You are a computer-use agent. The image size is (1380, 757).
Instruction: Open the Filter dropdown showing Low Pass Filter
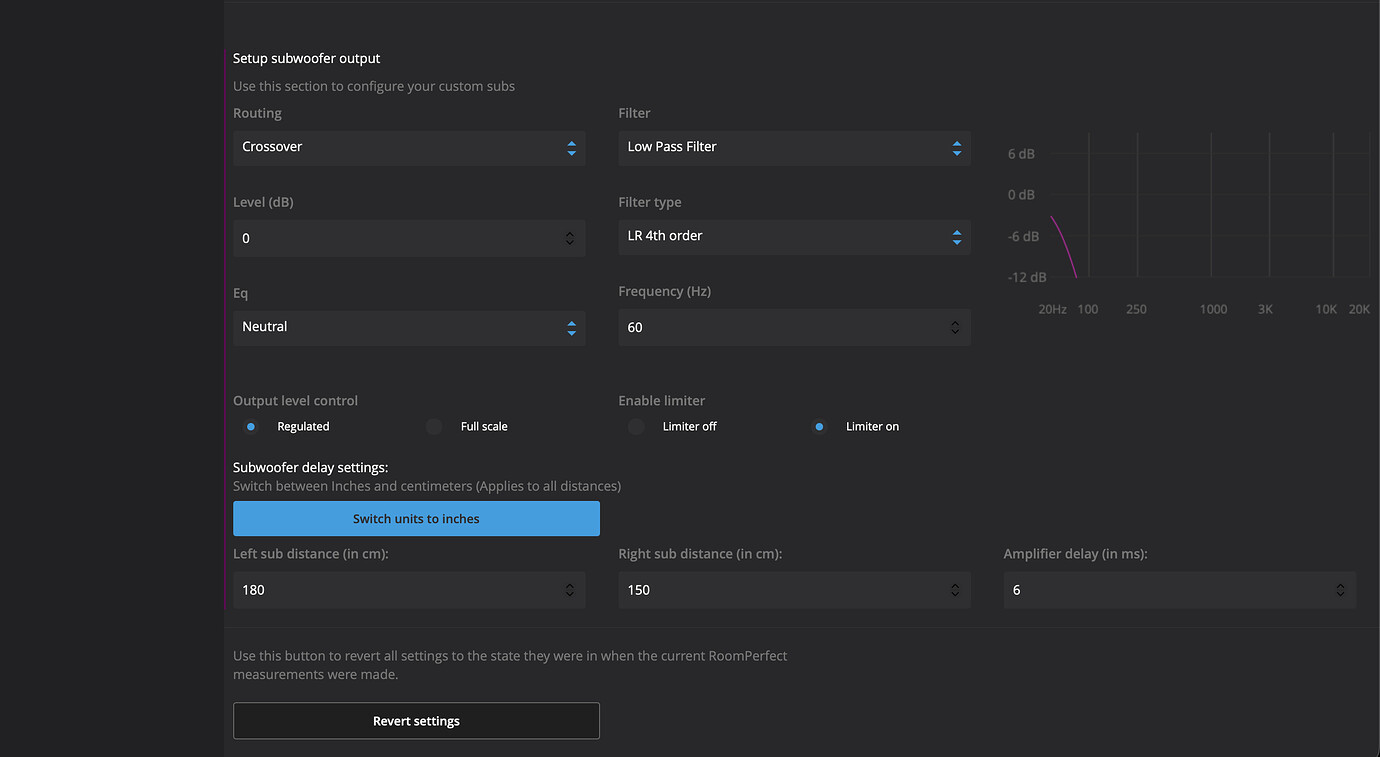(793, 147)
